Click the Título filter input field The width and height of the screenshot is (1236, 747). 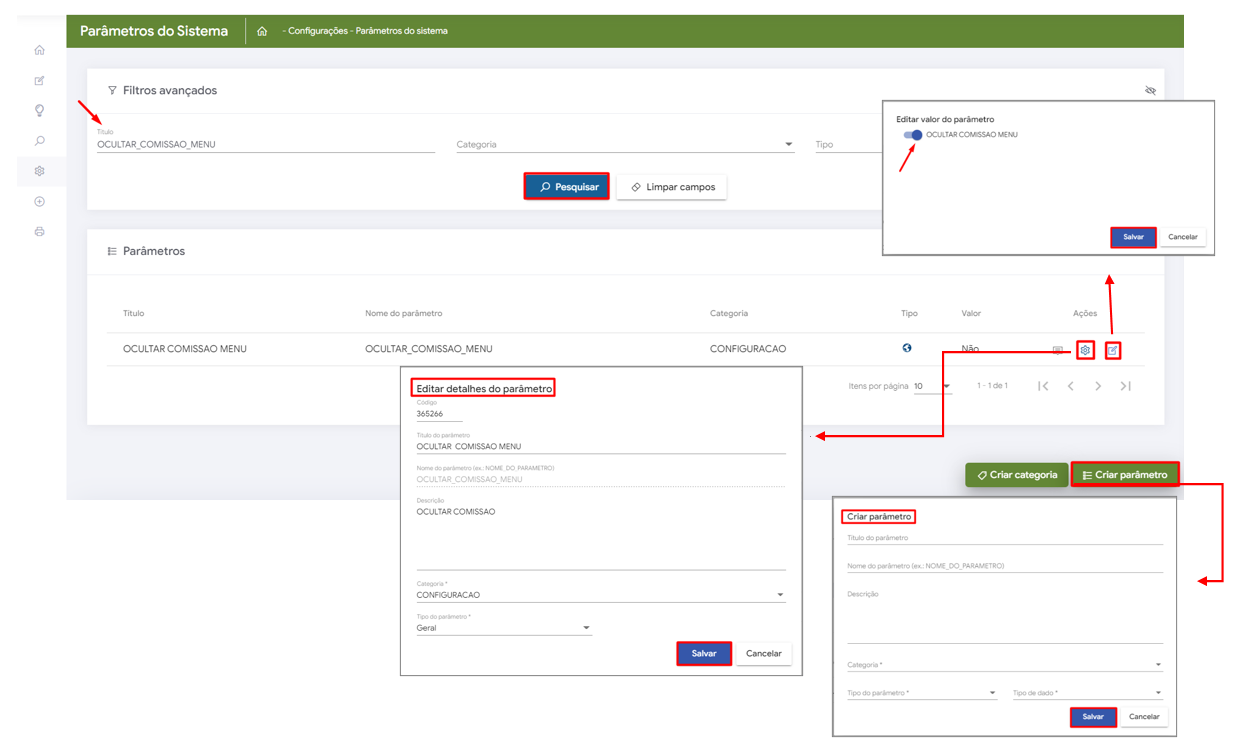tap(265, 145)
